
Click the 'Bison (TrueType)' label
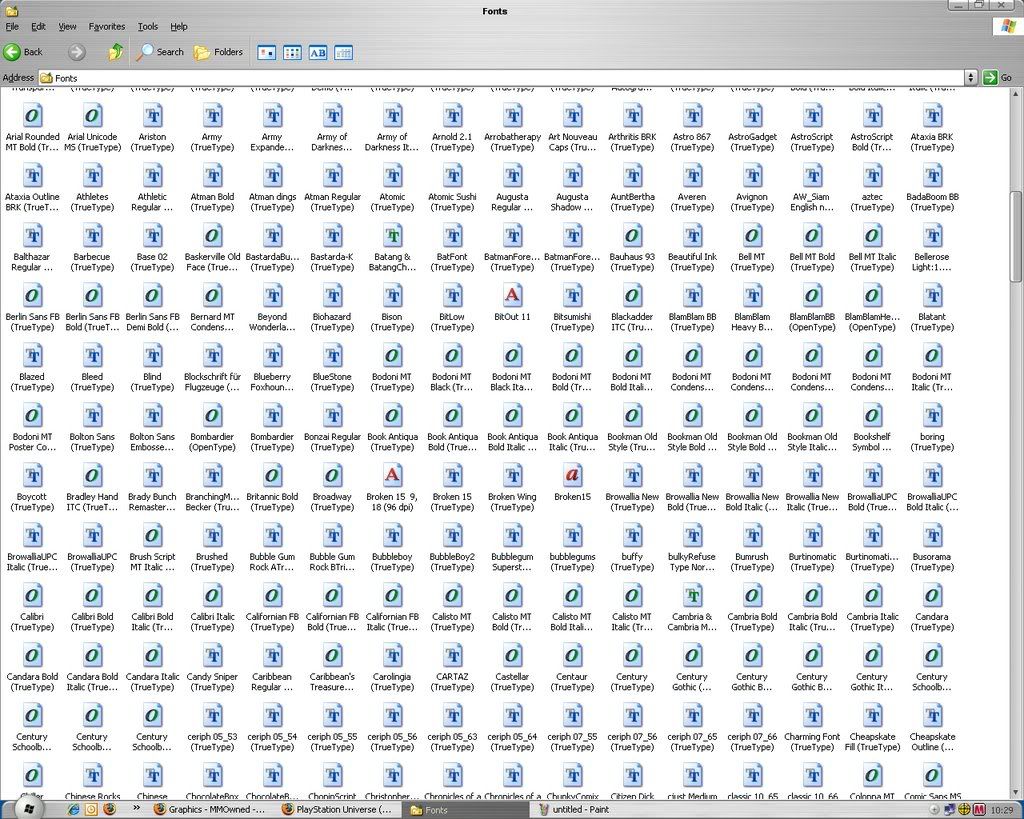pos(392,322)
